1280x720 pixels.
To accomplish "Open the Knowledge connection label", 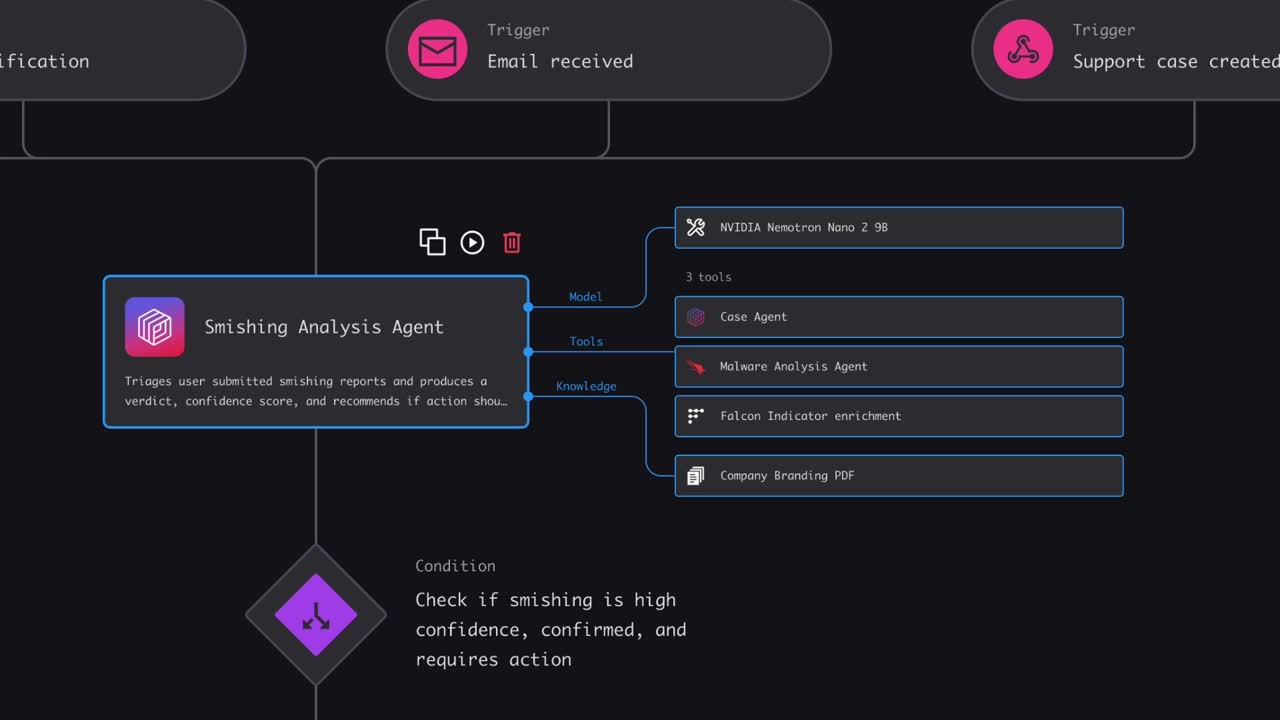I will 586,386.
